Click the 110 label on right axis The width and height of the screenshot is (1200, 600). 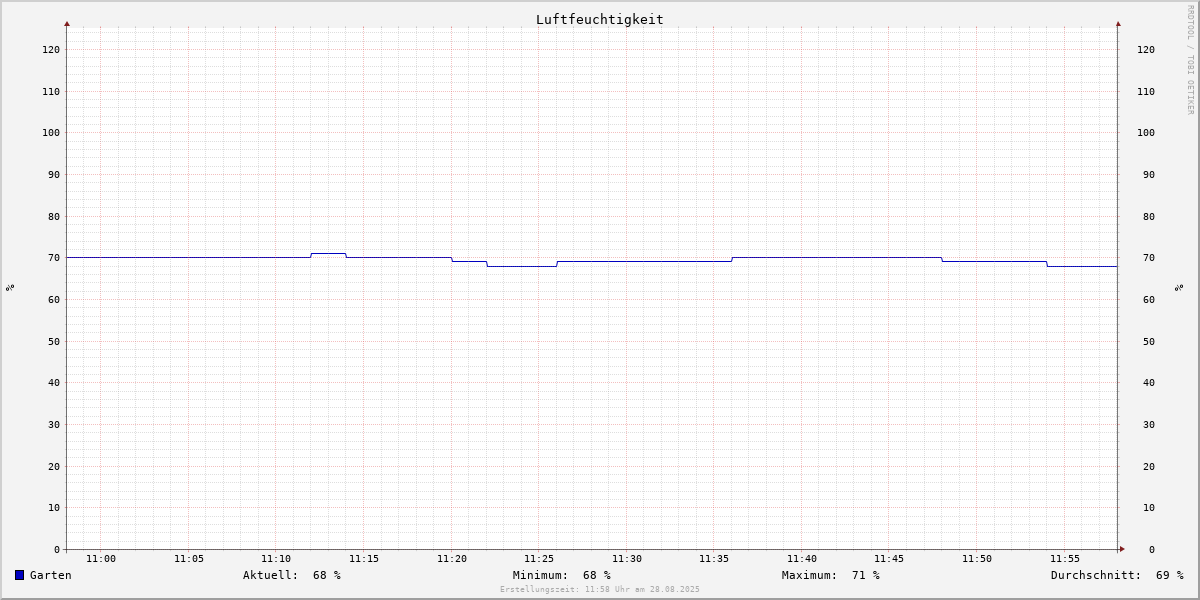pyautogui.click(x=1146, y=91)
